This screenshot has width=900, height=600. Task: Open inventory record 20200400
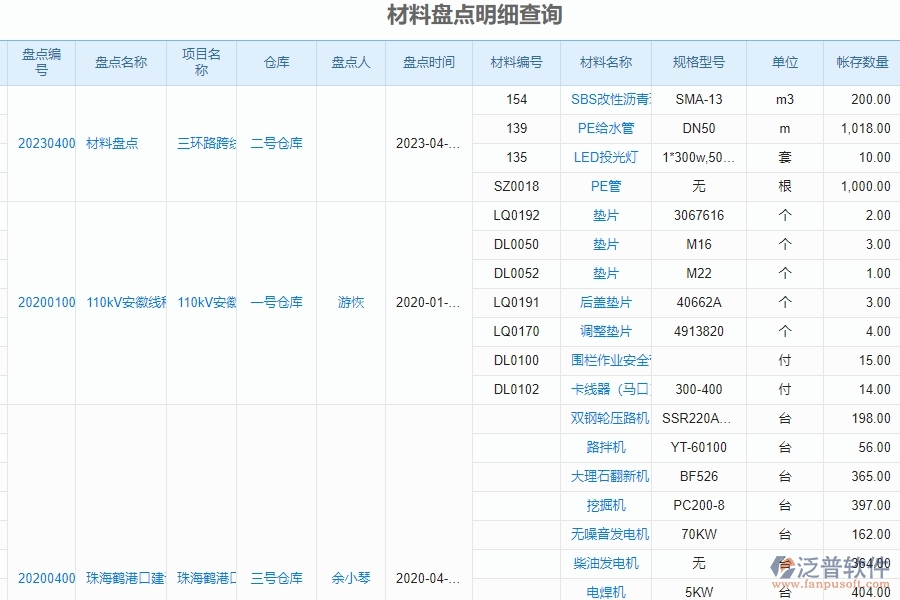pos(46,578)
